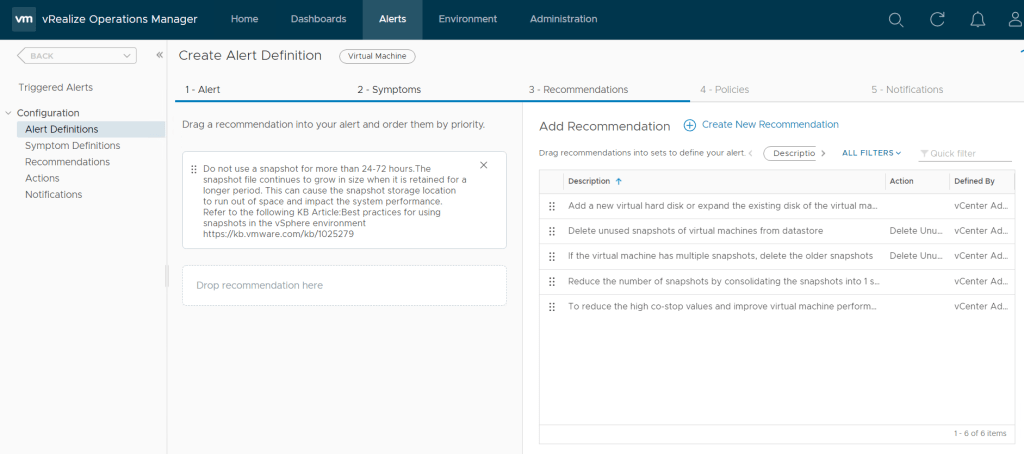This screenshot has height=454, width=1024.
Task: Expand the ALL FILTERS dropdown
Action: coord(871,153)
